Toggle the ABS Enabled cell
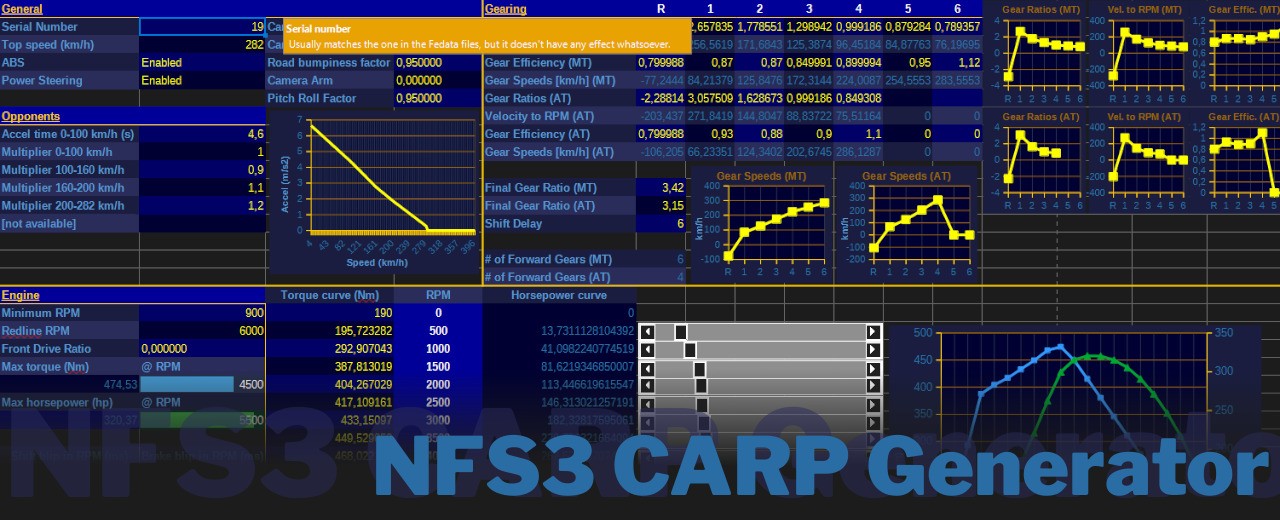Image resolution: width=1280 pixels, height=520 pixels. tap(202, 63)
